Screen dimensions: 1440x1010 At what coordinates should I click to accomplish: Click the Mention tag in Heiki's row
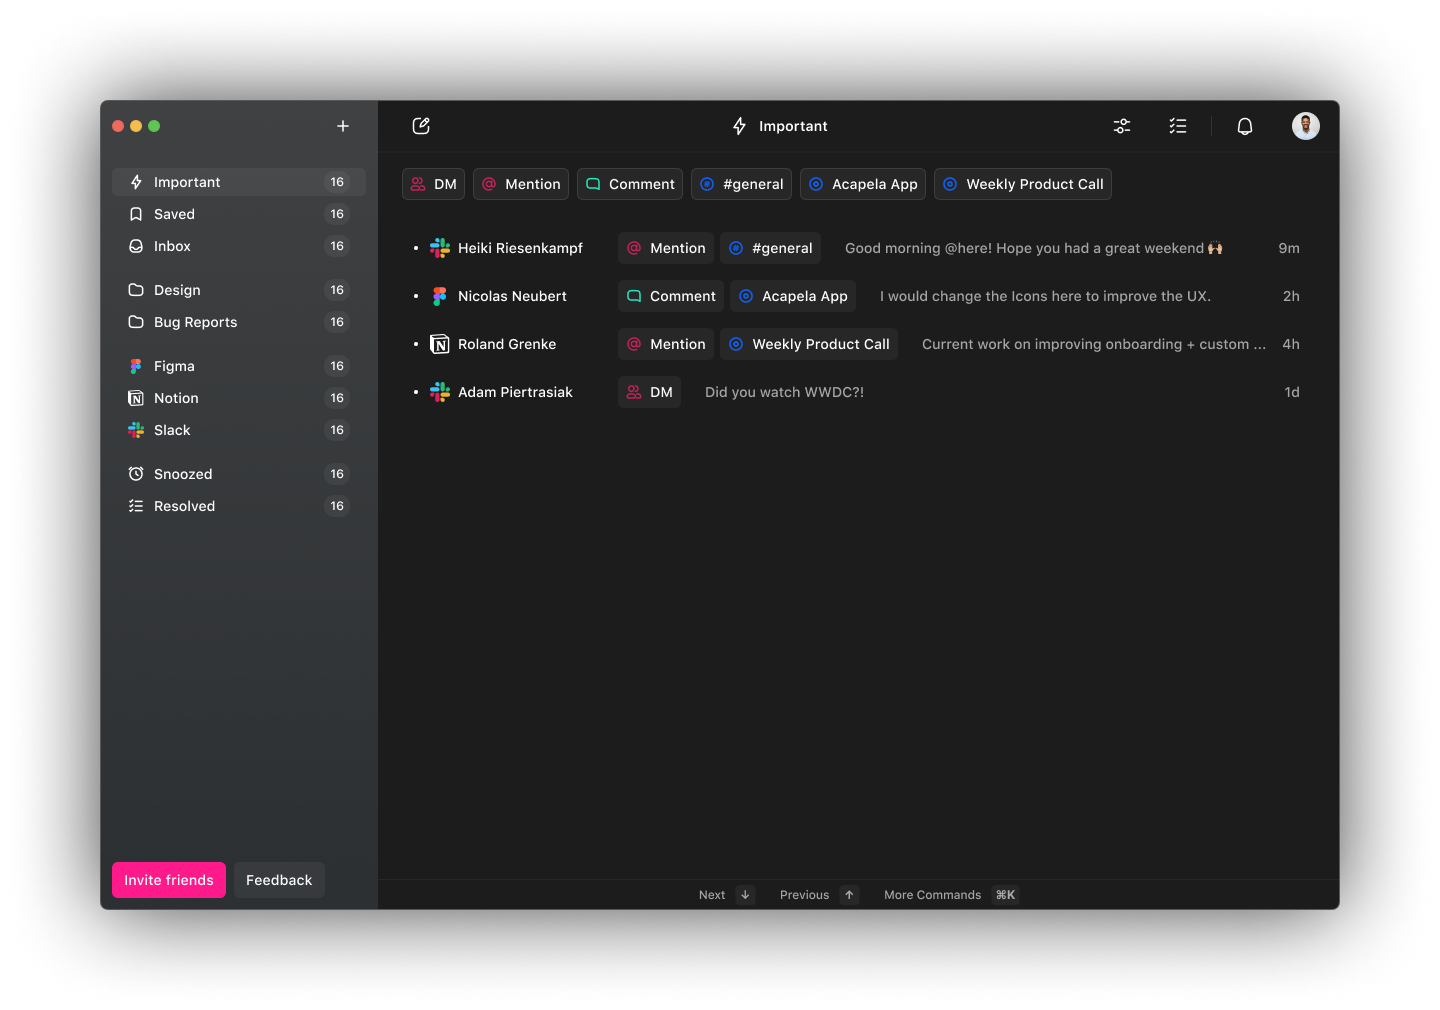coord(666,248)
